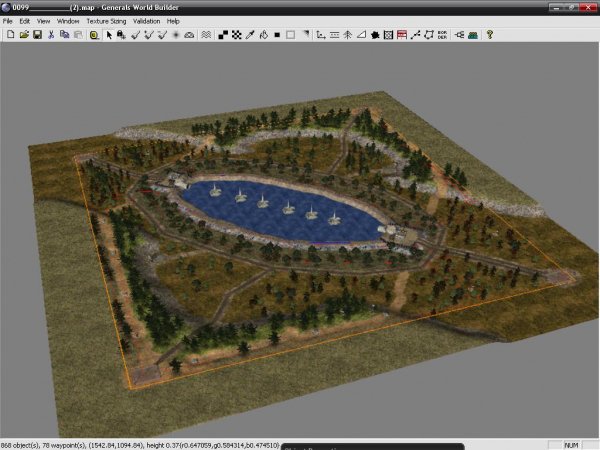This screenshot has height=450, width=600.
Task: Select the arrow pointer selection tool
Action: (x=109, y=34)
